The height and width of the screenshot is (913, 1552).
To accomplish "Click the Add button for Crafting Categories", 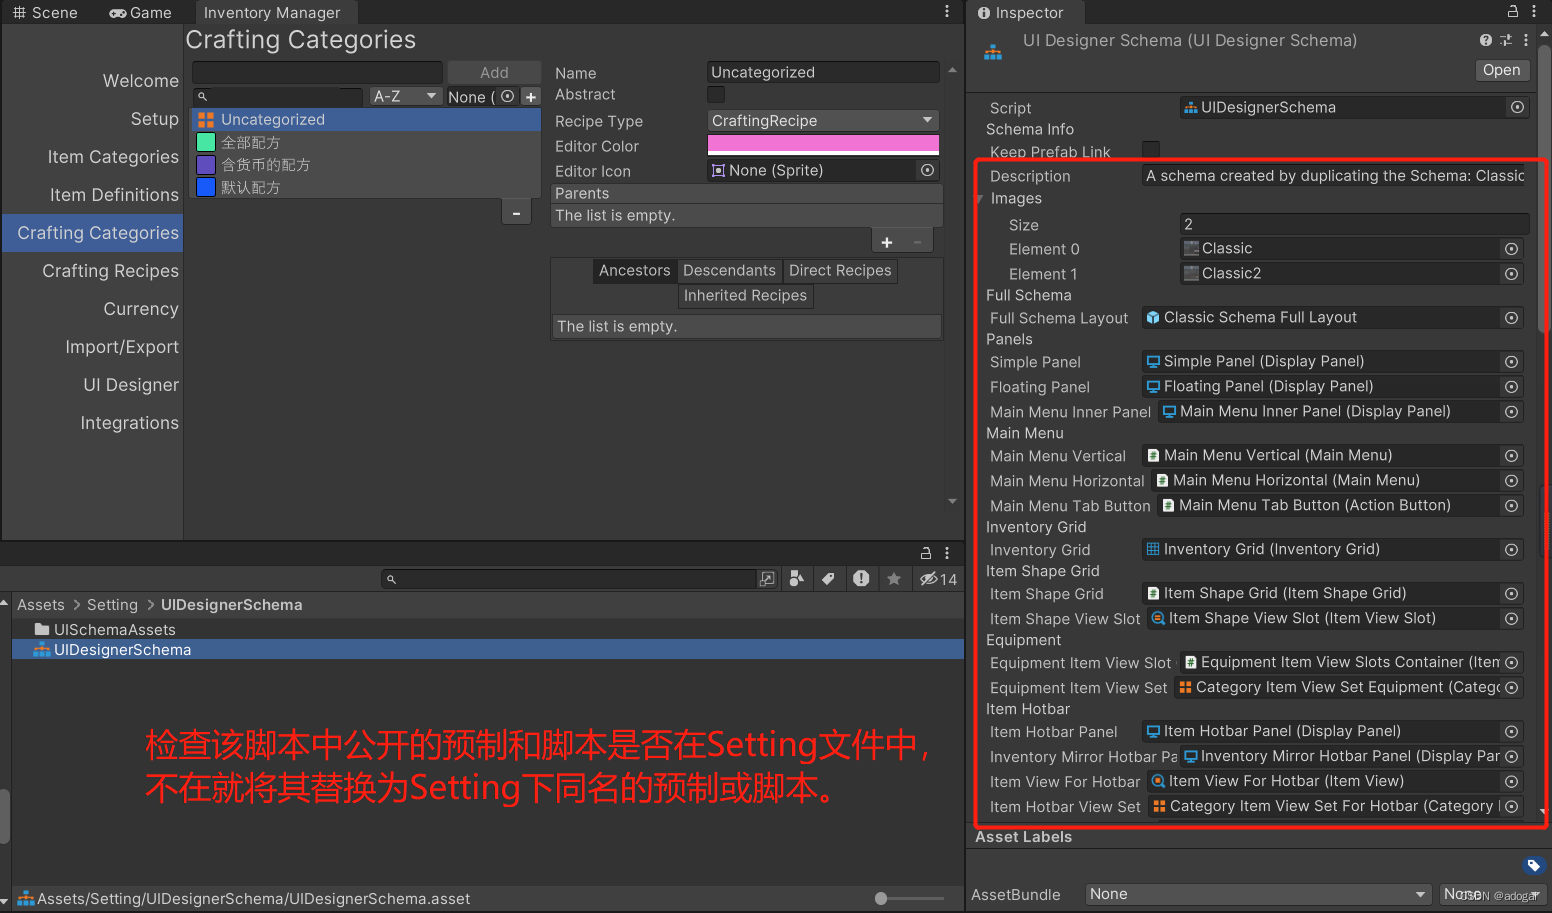I will [494, 72].
